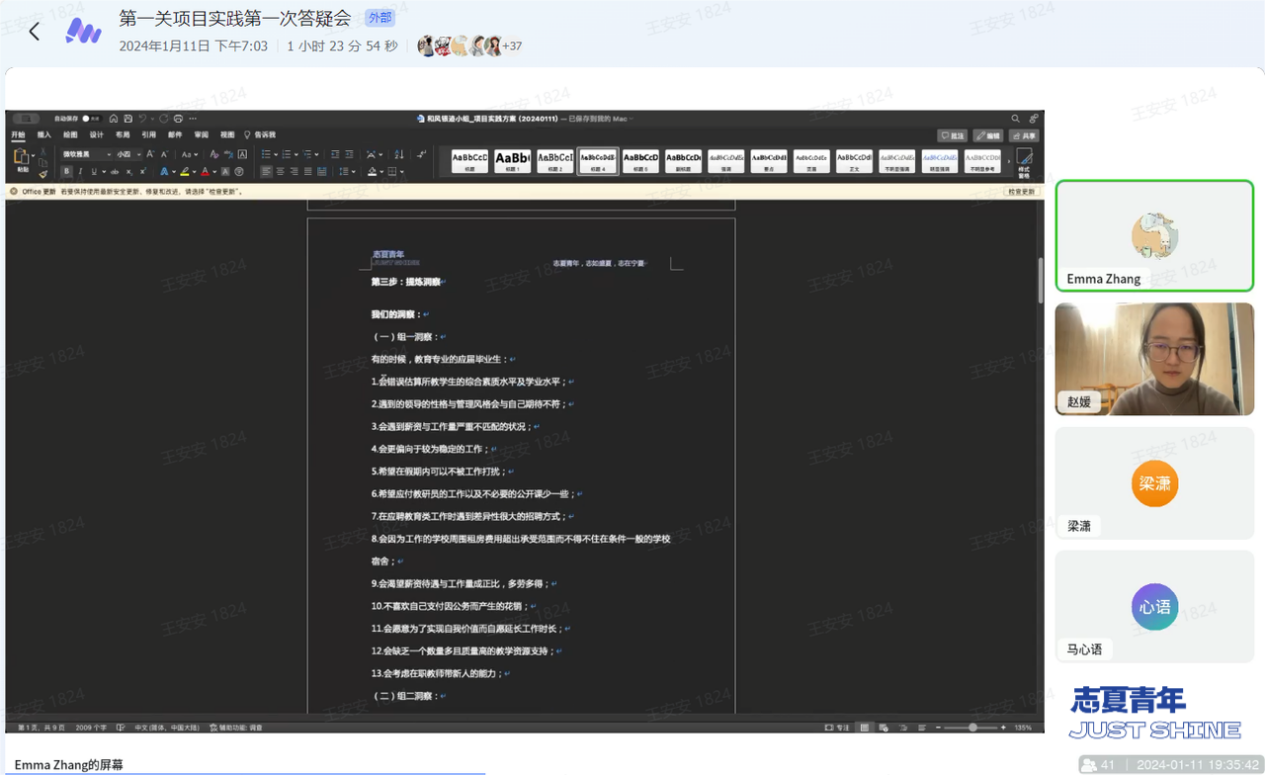Open the 设计 ribbon tab
1265x775 pixels.
coord(96,135)
